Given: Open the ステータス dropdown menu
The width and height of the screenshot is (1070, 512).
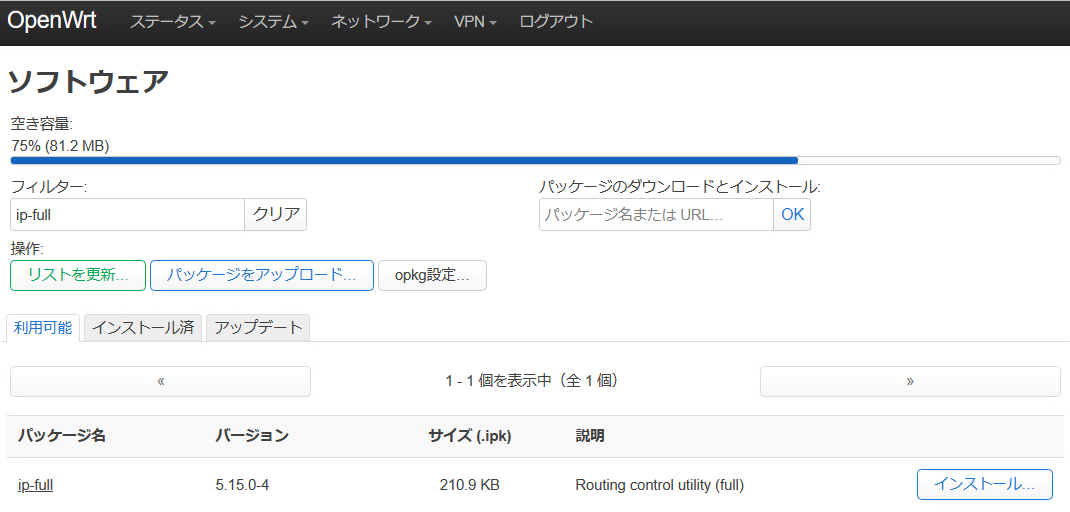Looking at the screenshot, I should tap(173, 21).
